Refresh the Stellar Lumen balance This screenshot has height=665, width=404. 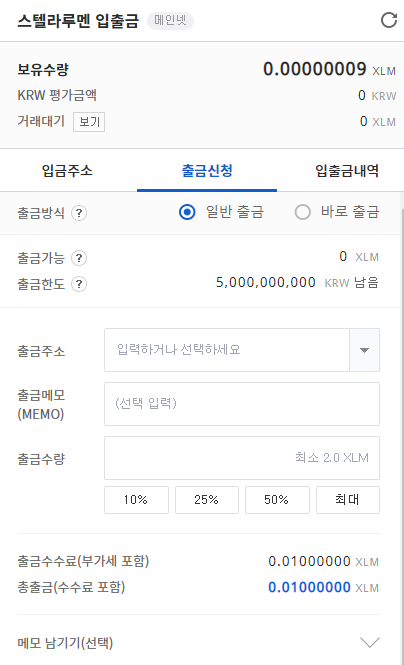point(389,20)
